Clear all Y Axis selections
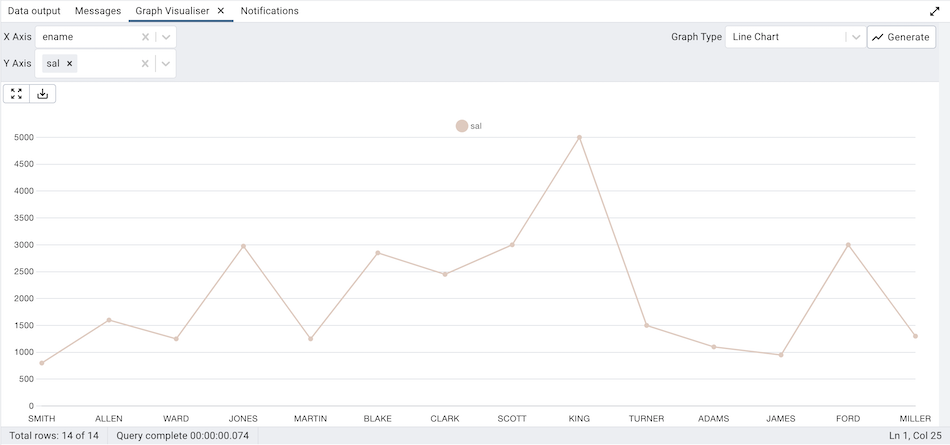The height and width of the screenshot is (445, 950). (x=145, y=64)
